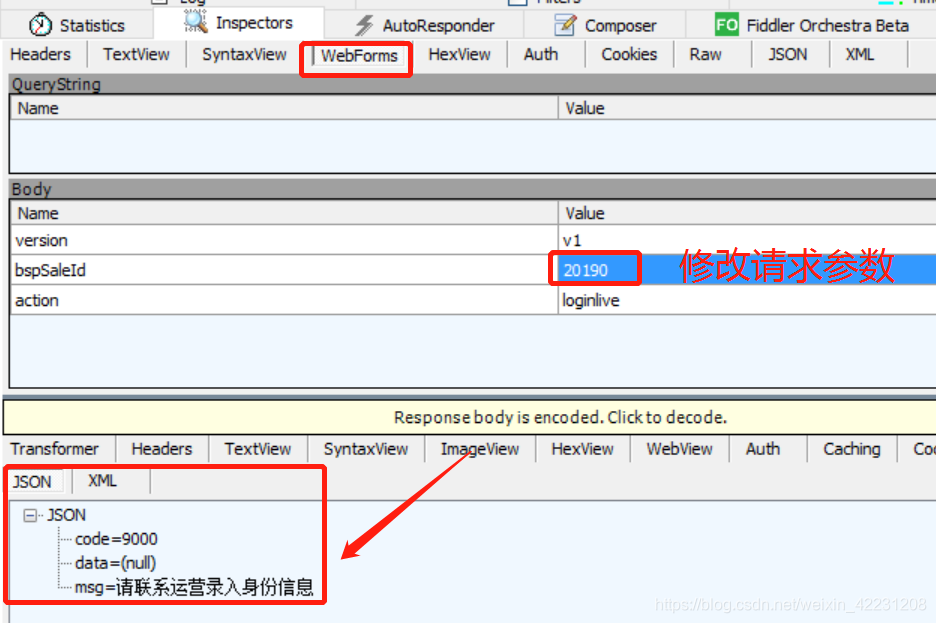Select the action name cell

[284, 300]
